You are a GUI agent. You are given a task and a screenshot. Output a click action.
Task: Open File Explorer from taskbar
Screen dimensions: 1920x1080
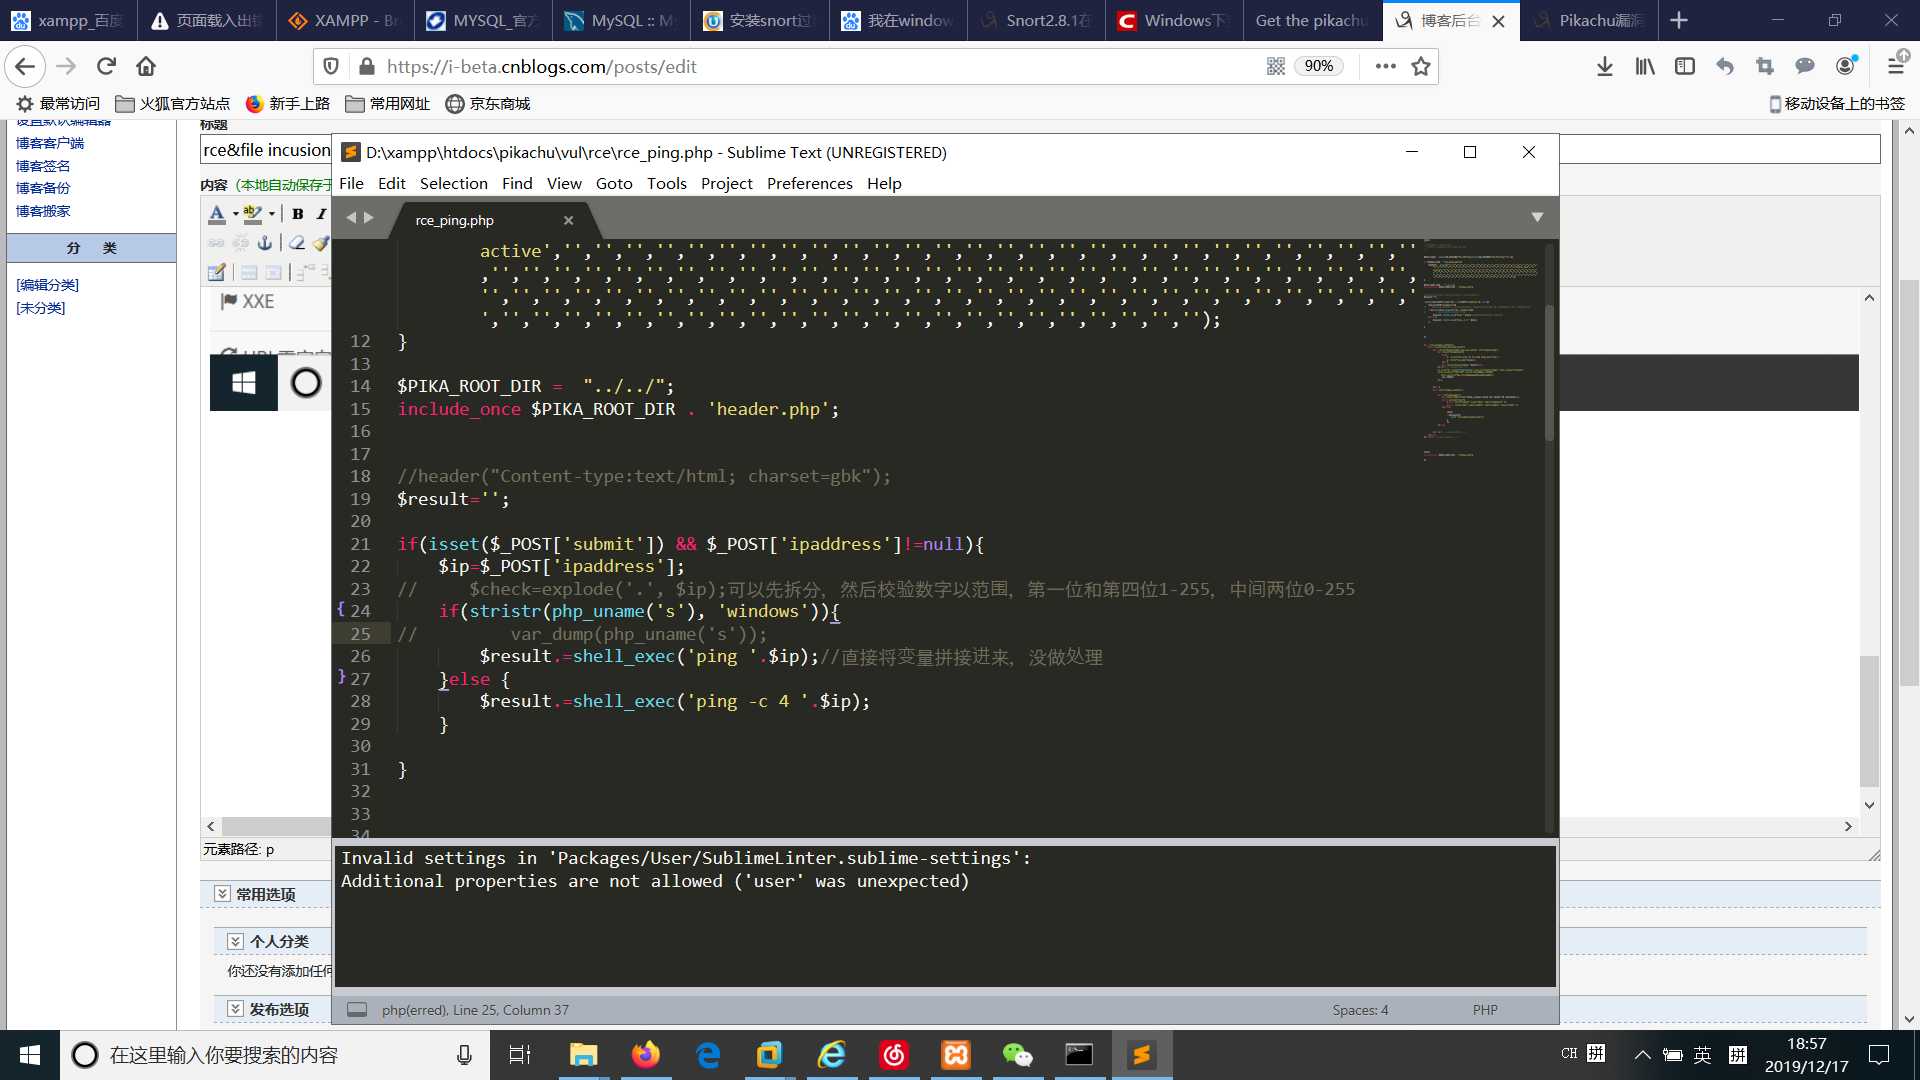(583, 1055)
